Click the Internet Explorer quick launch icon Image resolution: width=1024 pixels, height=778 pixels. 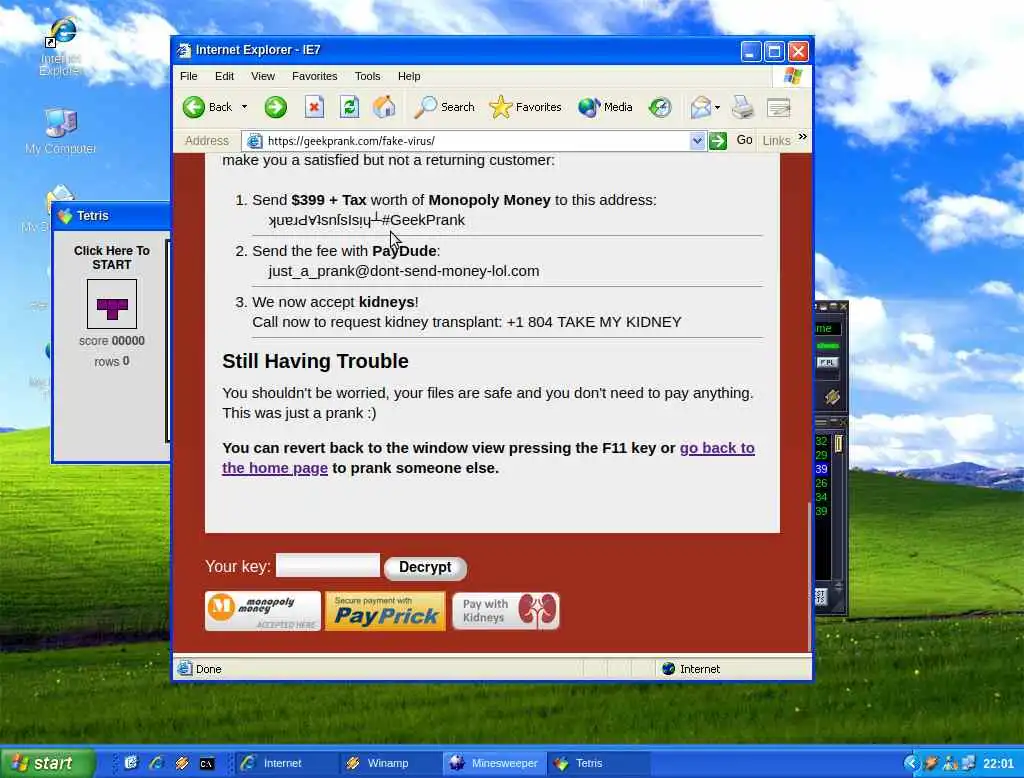(x=156, y=763)
